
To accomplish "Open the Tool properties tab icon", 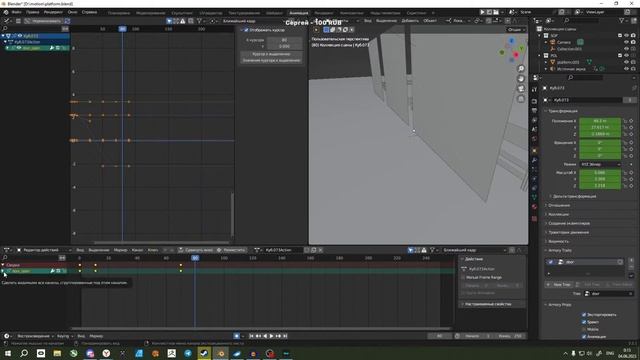I will pyautogui.click(x=535, y=89).
